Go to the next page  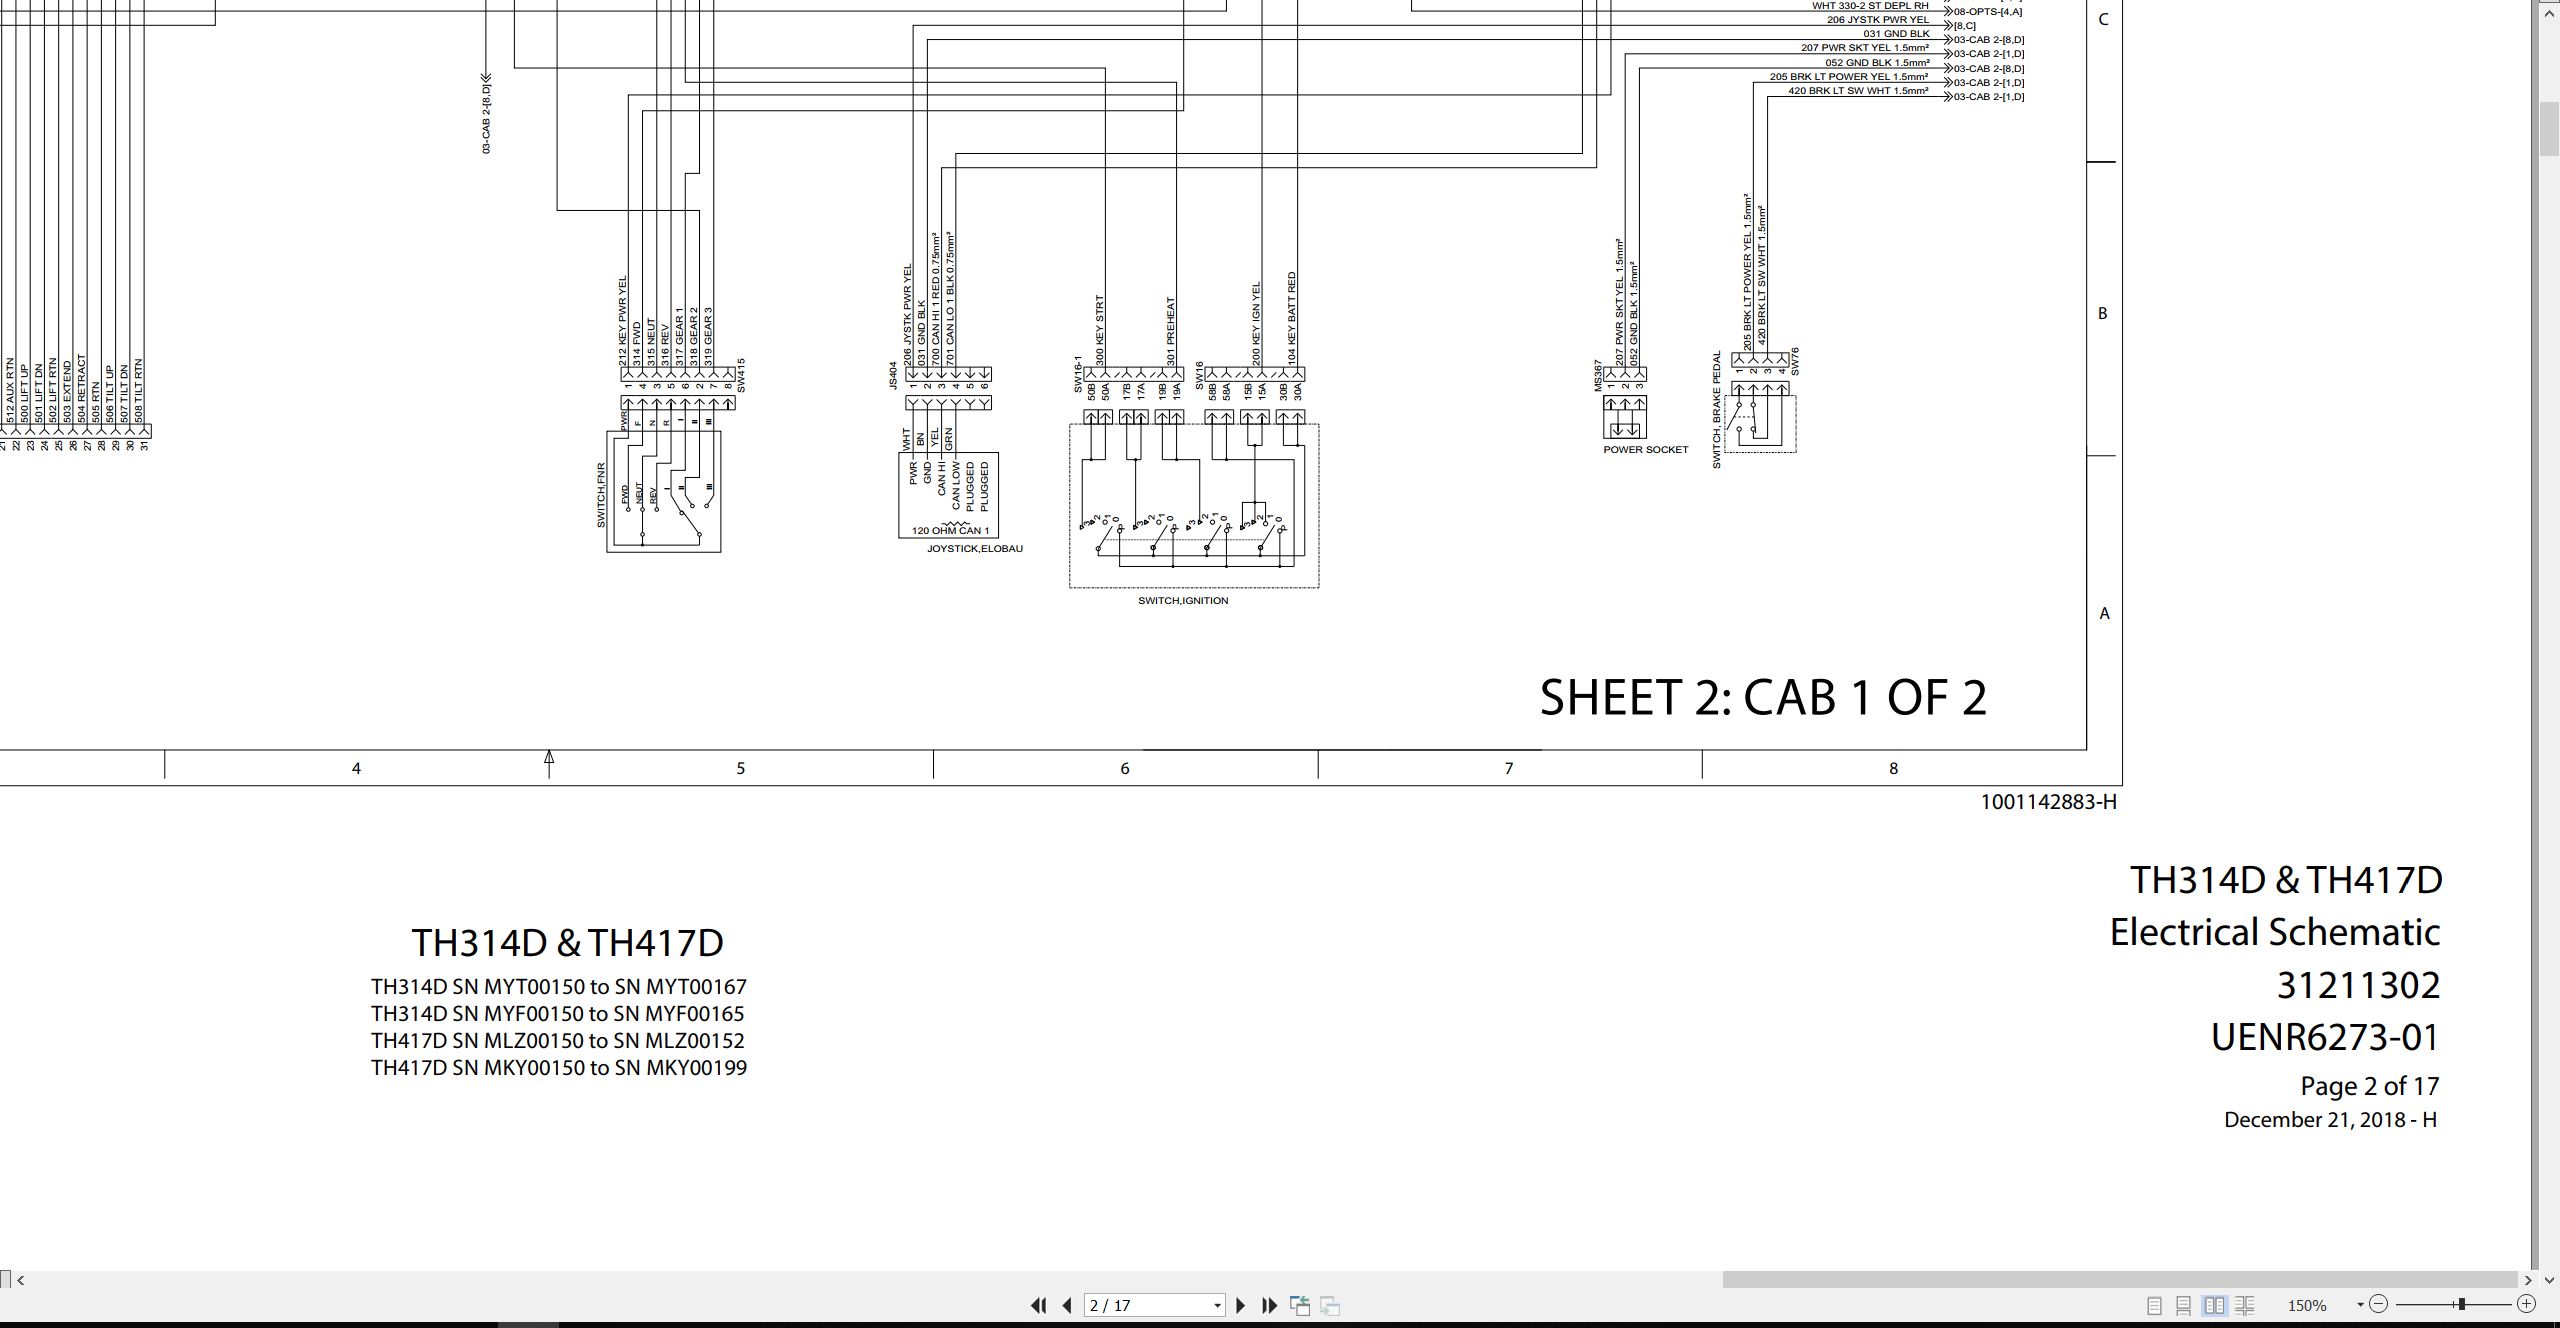tap(1241, 1305)
